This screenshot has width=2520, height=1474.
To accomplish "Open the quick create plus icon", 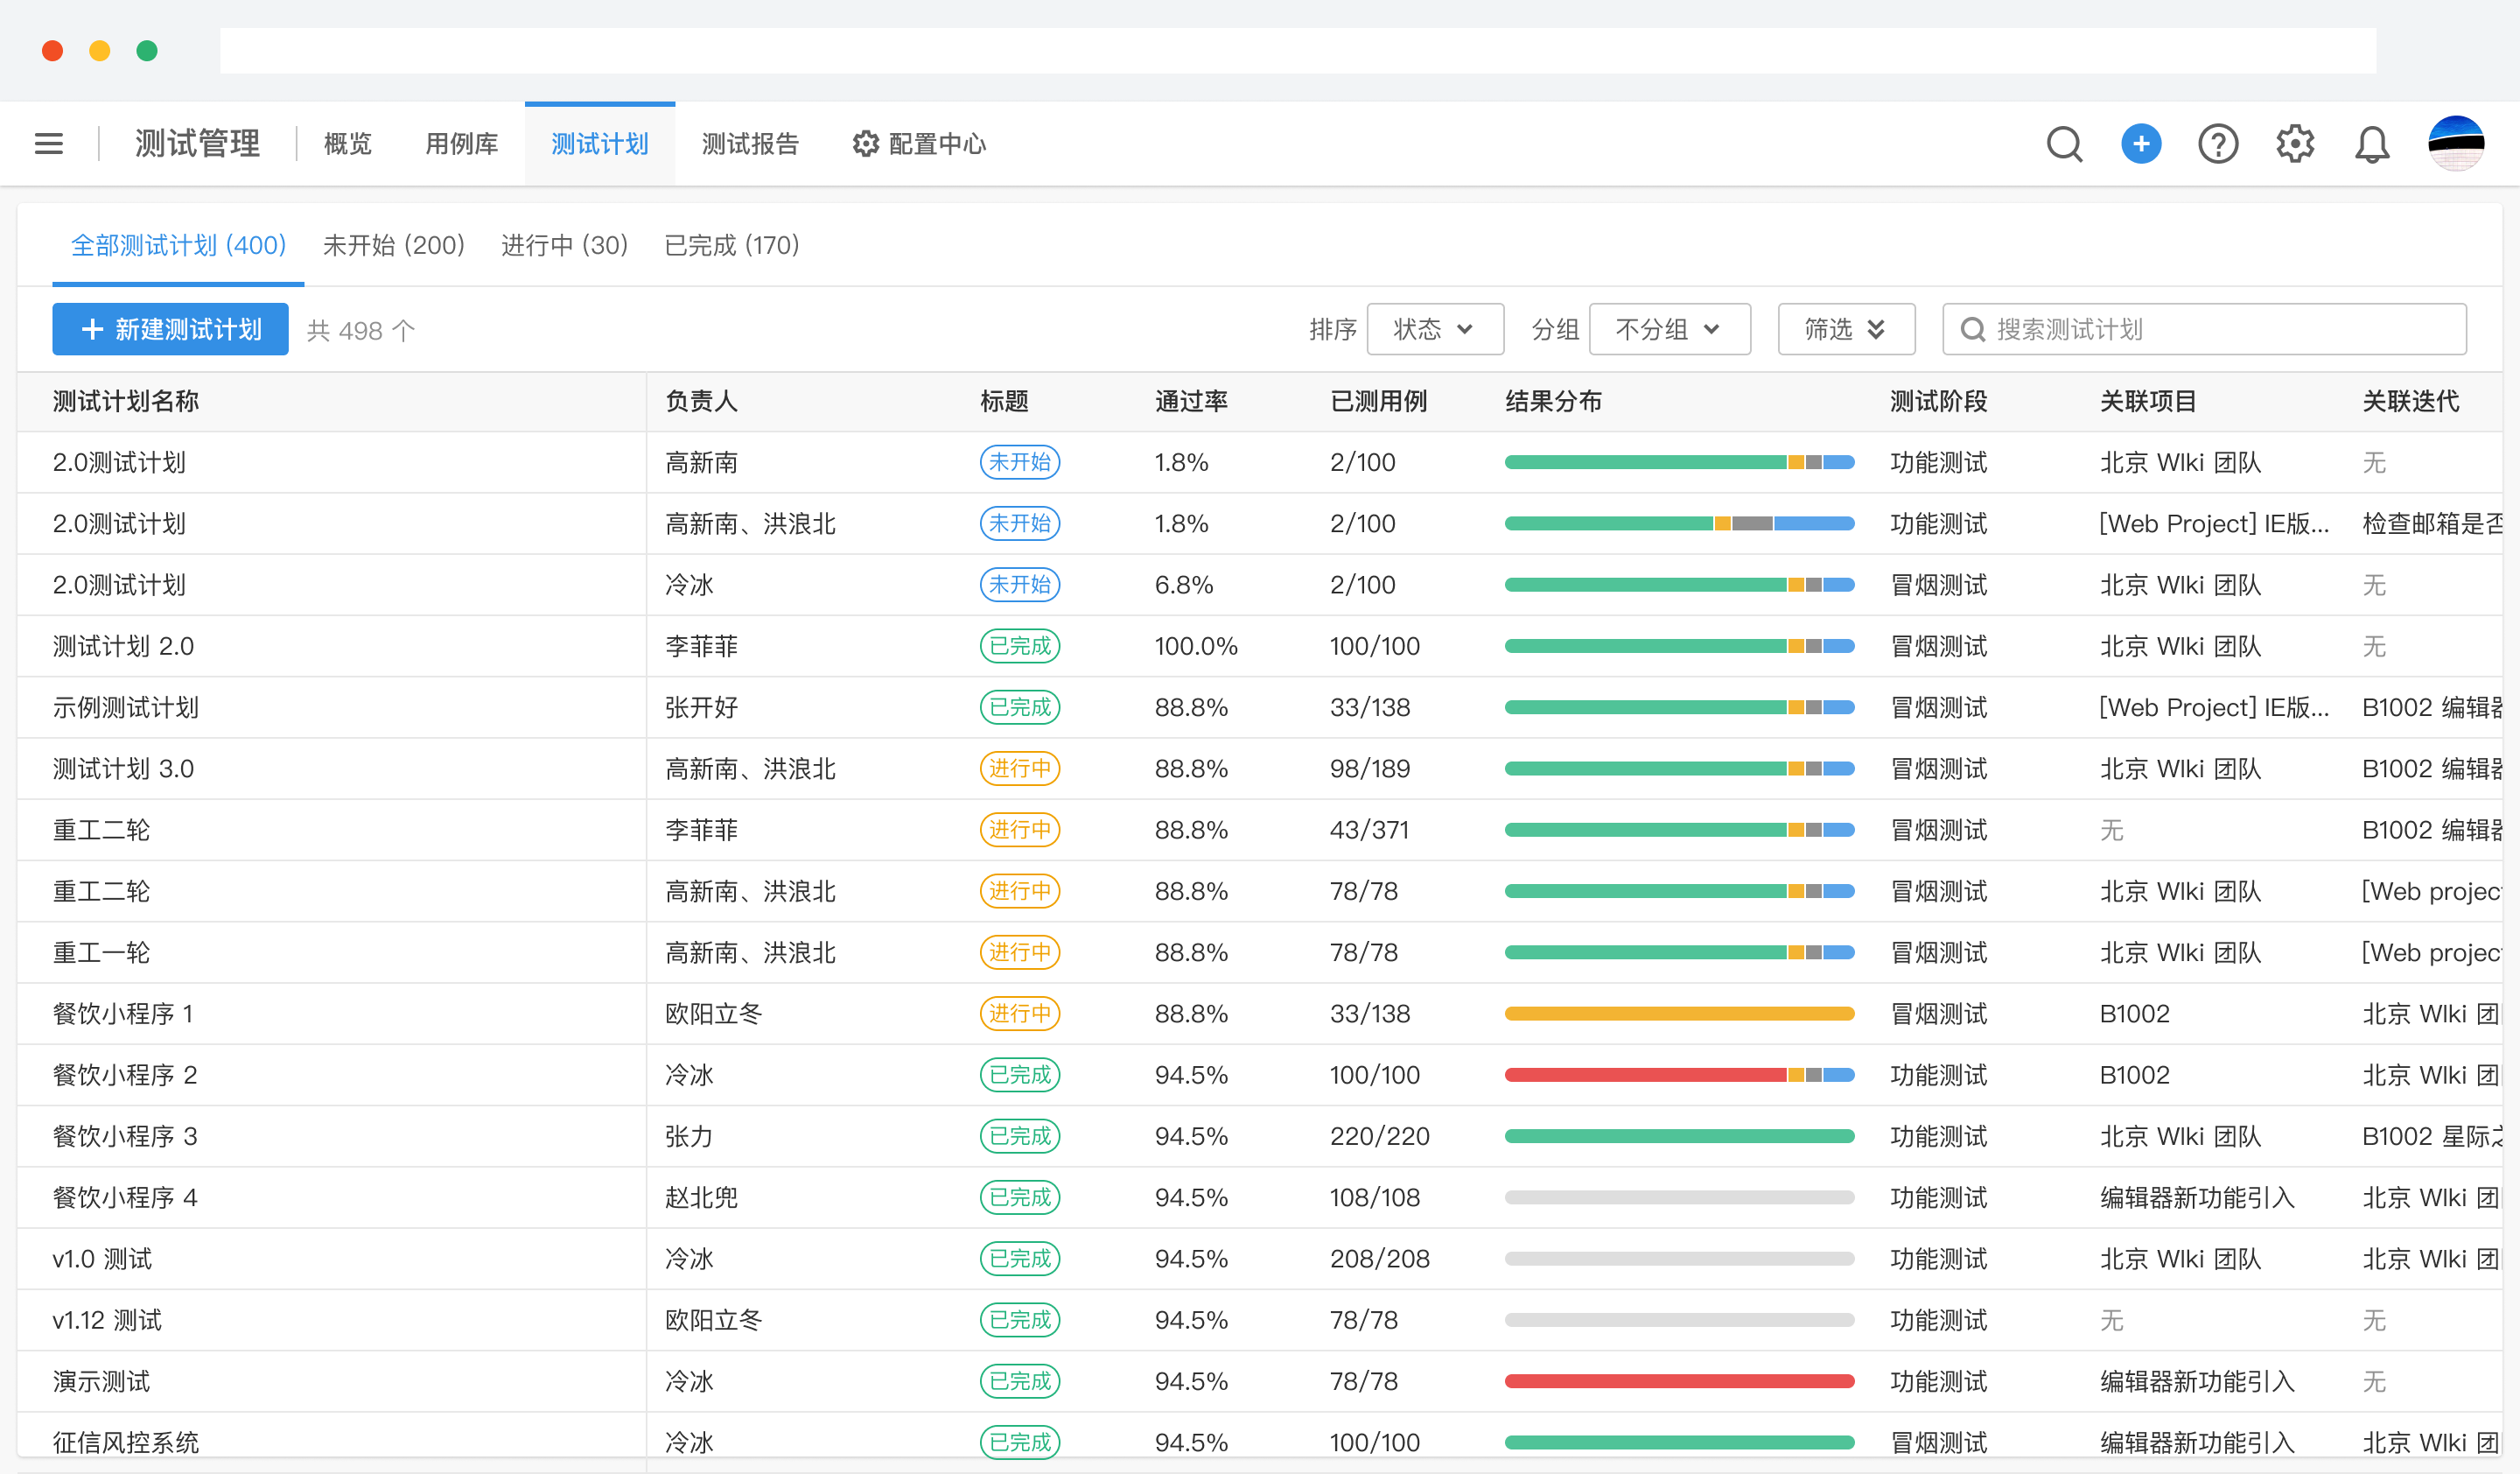I will (x=2141, y=144).
